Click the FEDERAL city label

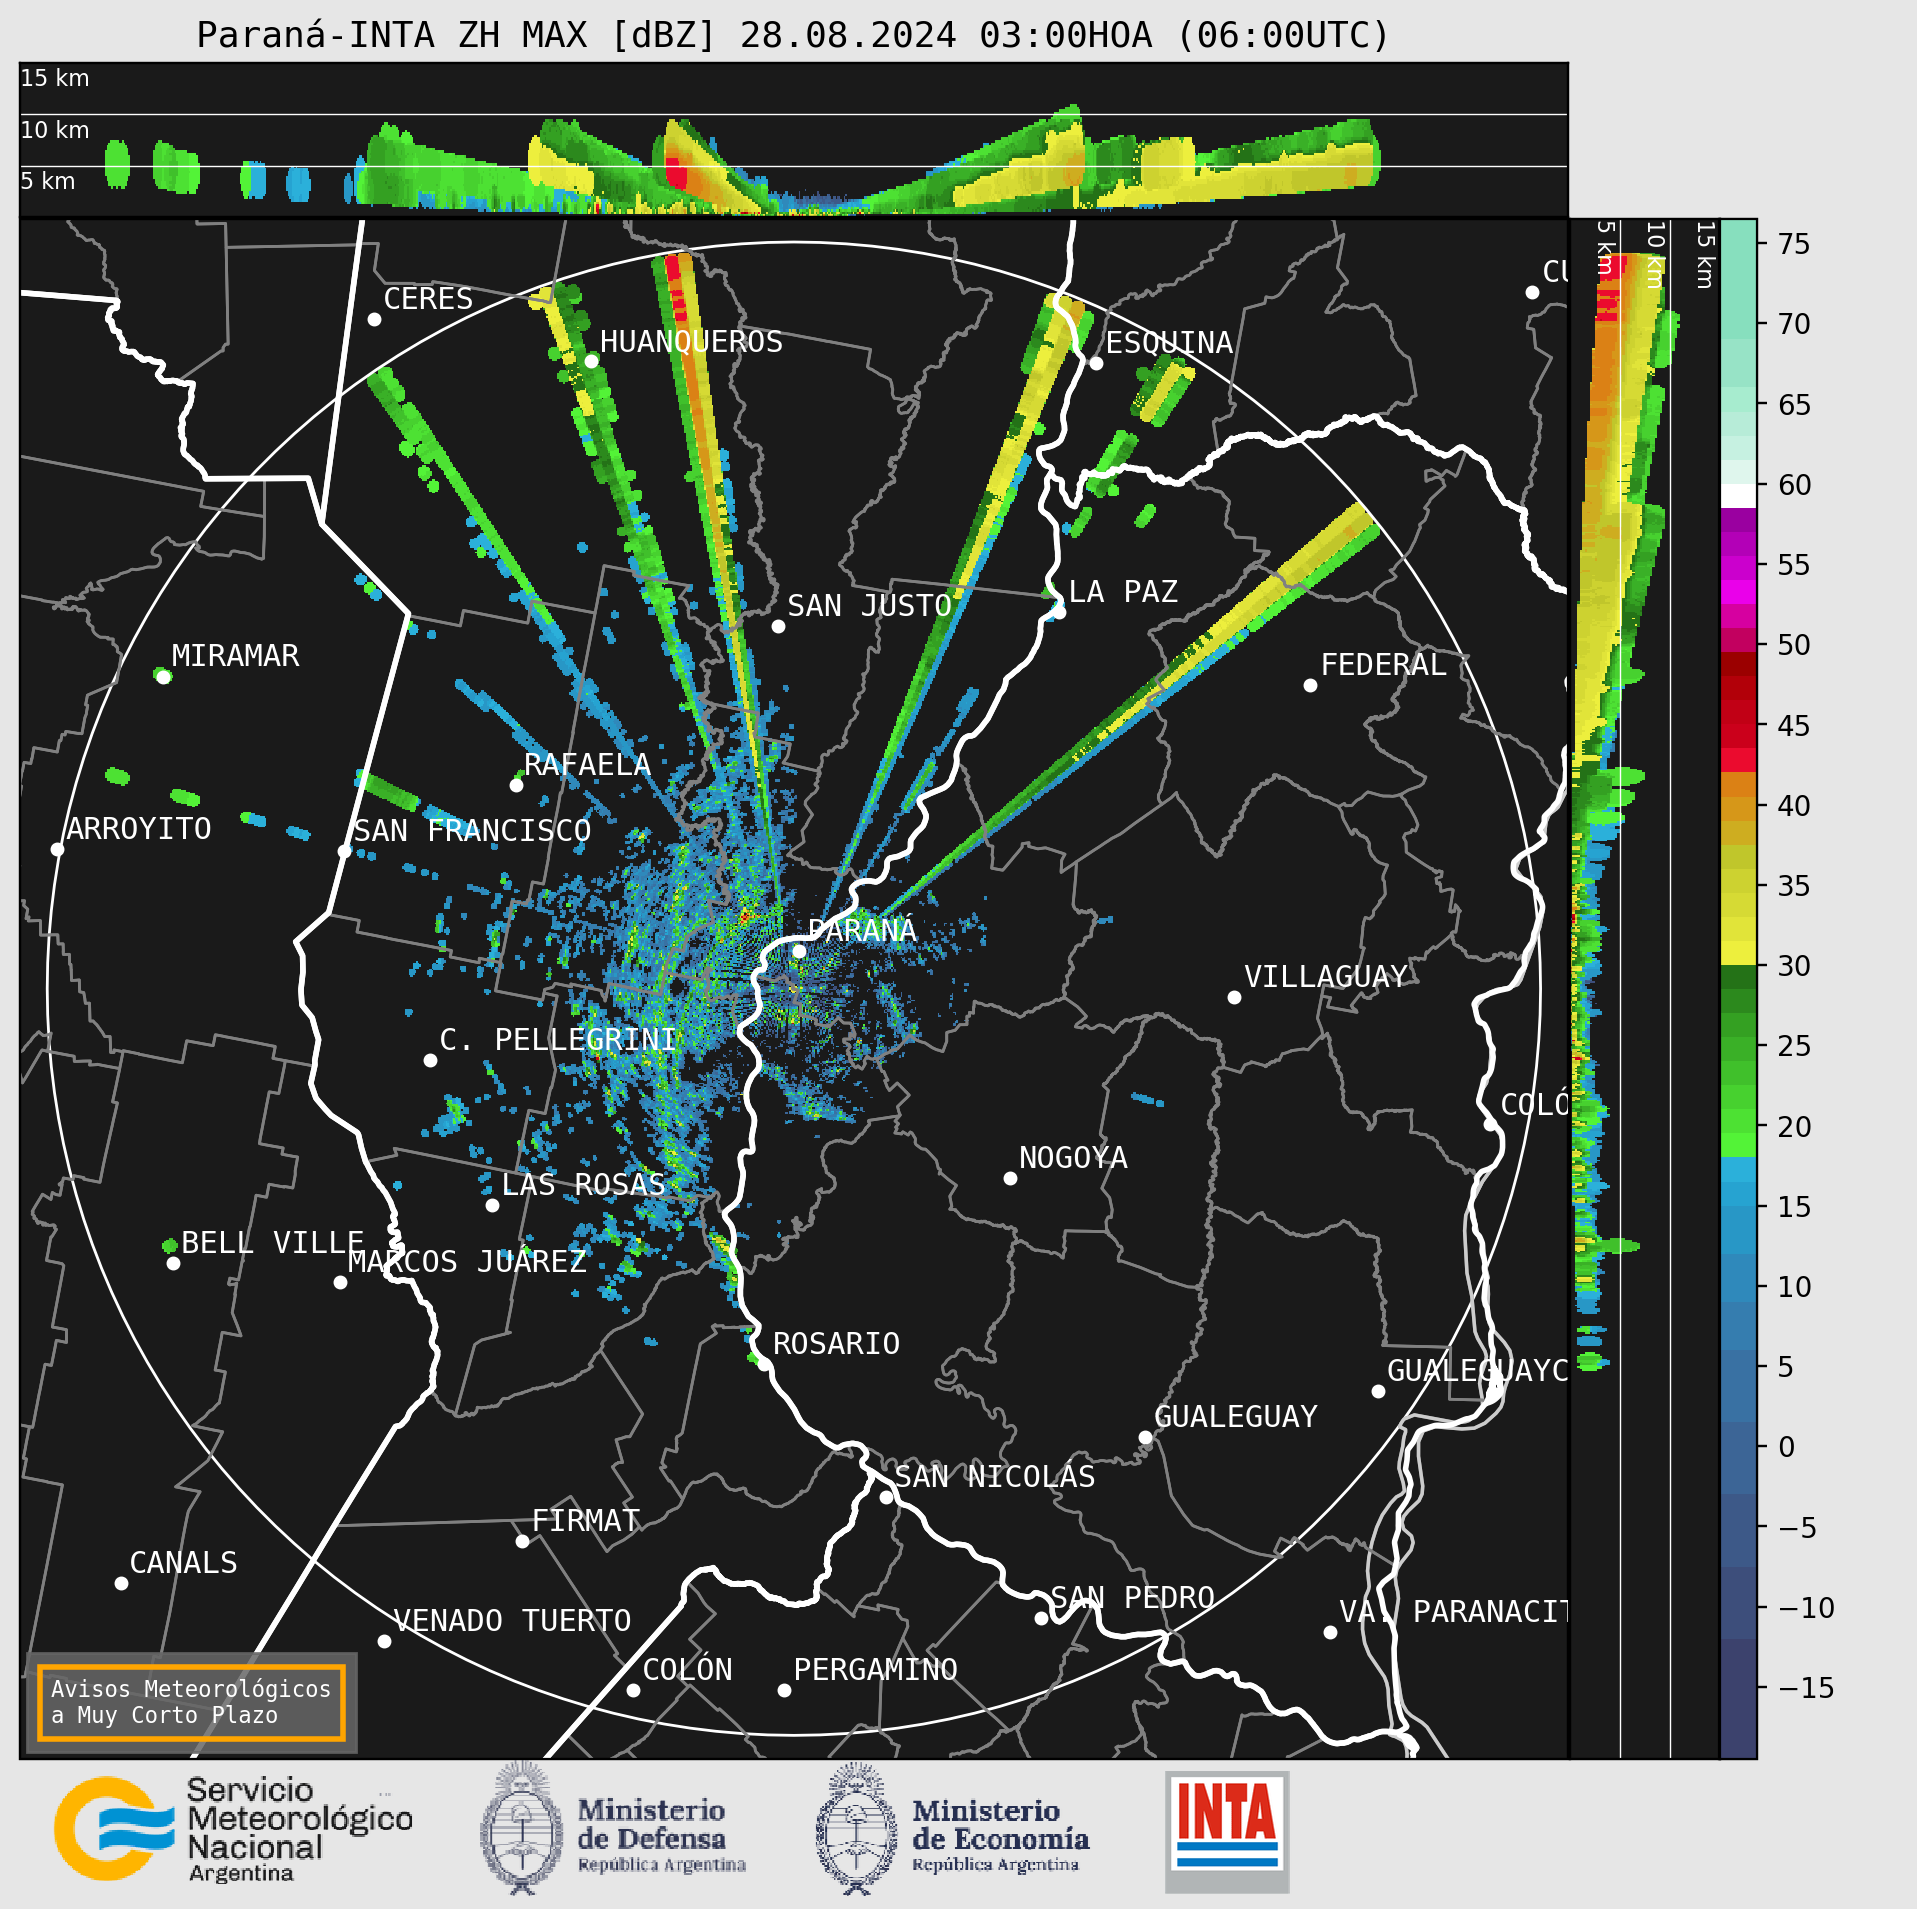click(1384, 665)
